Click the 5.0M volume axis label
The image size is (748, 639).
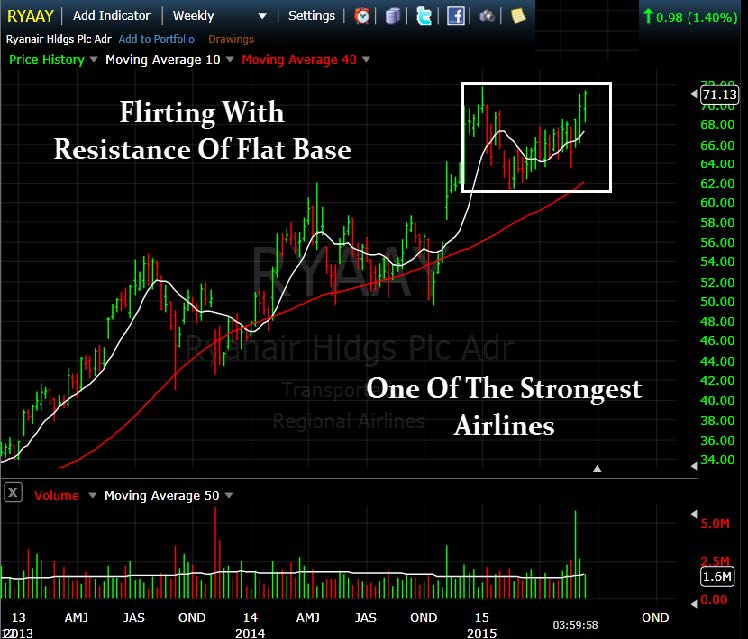[x=715, y=524]
